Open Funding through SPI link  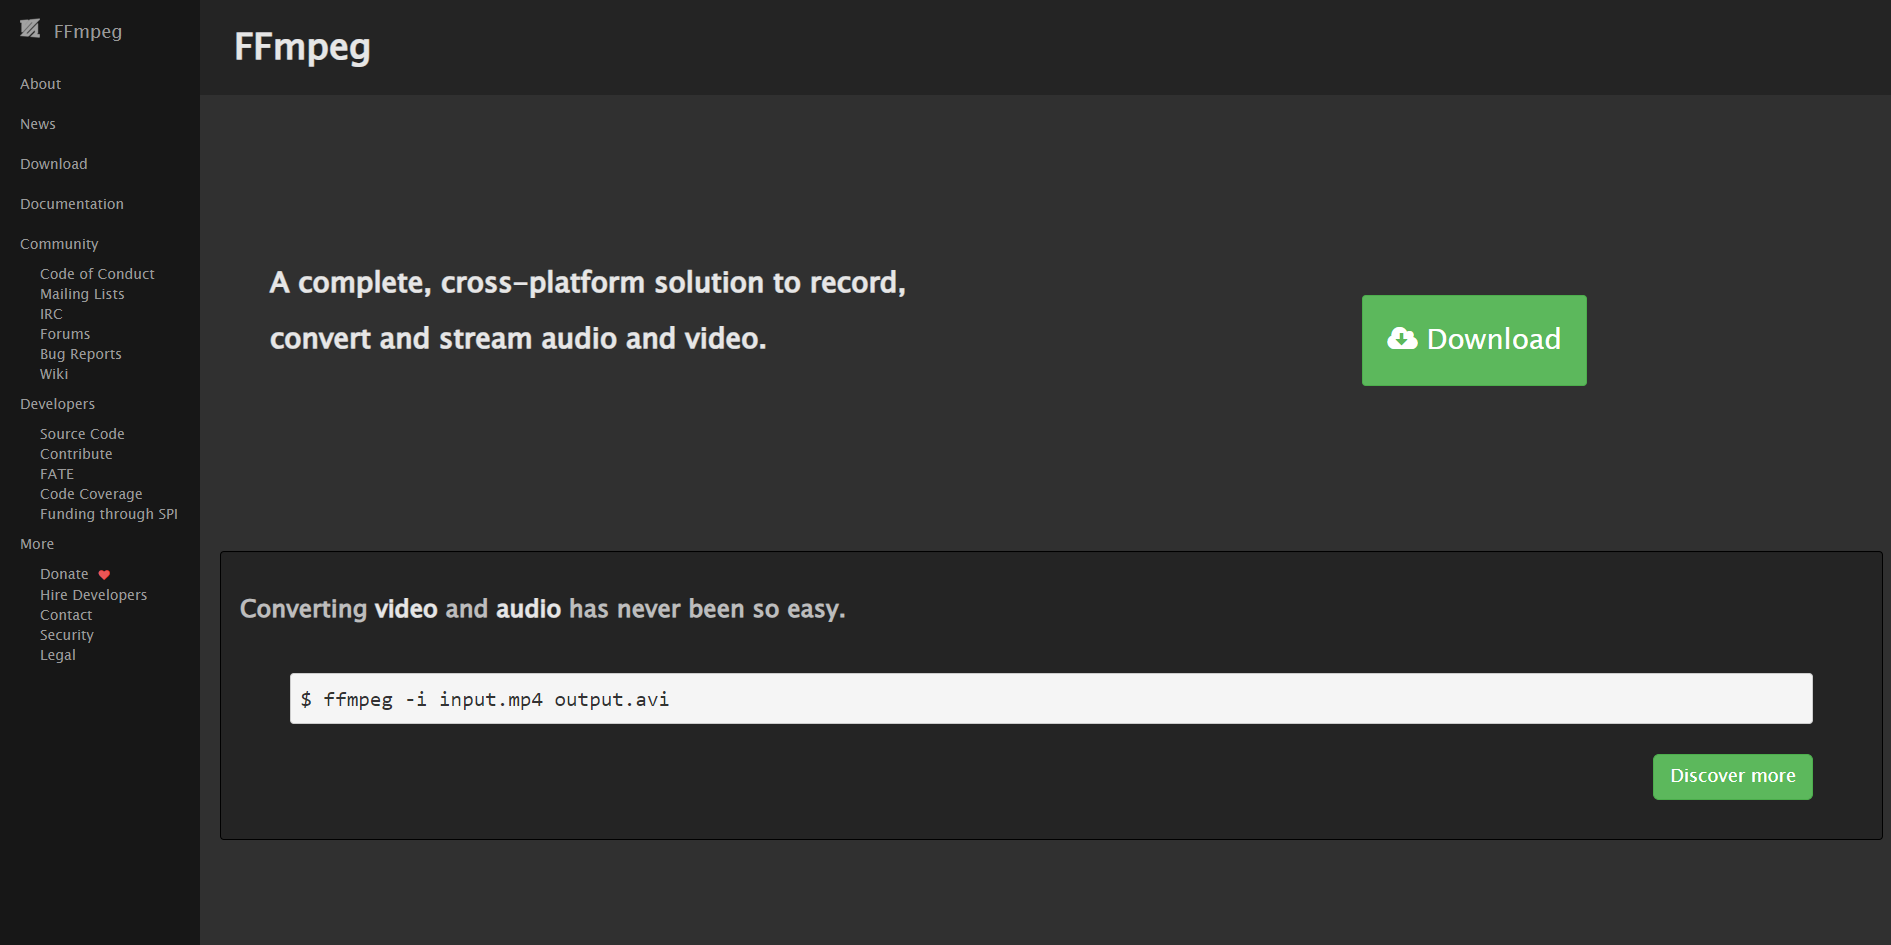coord(109,514)
